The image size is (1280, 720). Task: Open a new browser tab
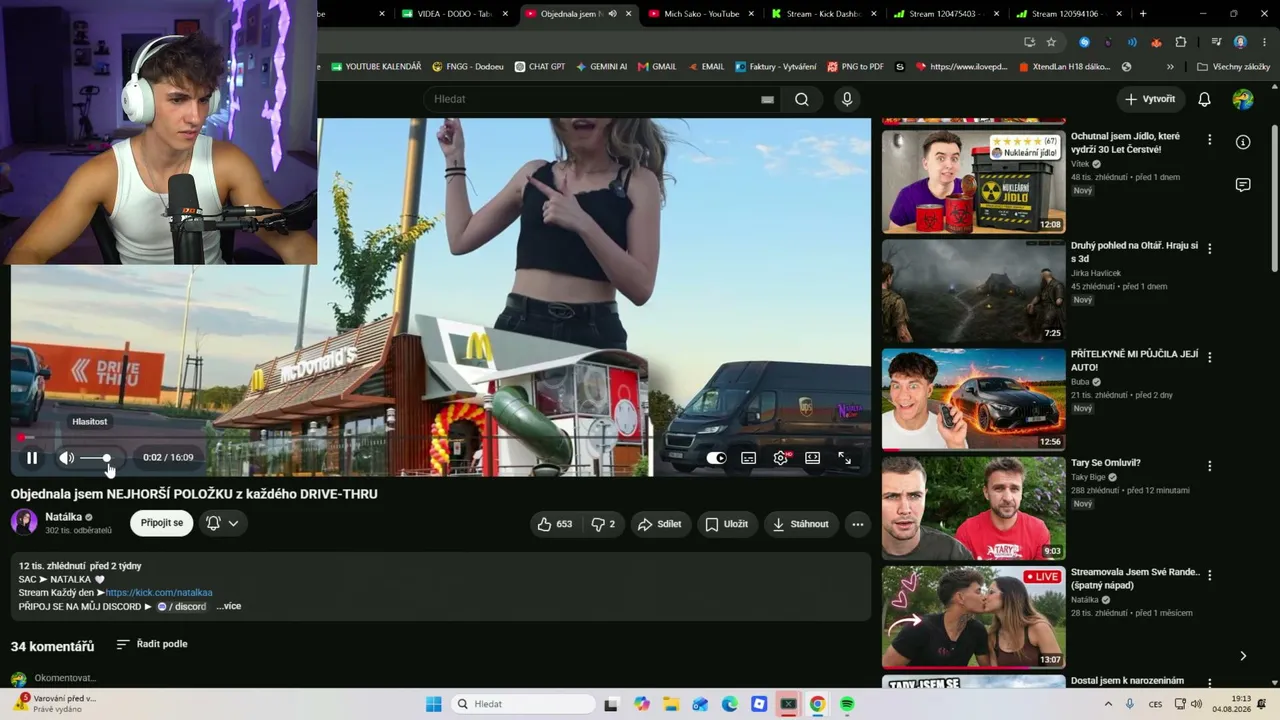click(1143, 14)
